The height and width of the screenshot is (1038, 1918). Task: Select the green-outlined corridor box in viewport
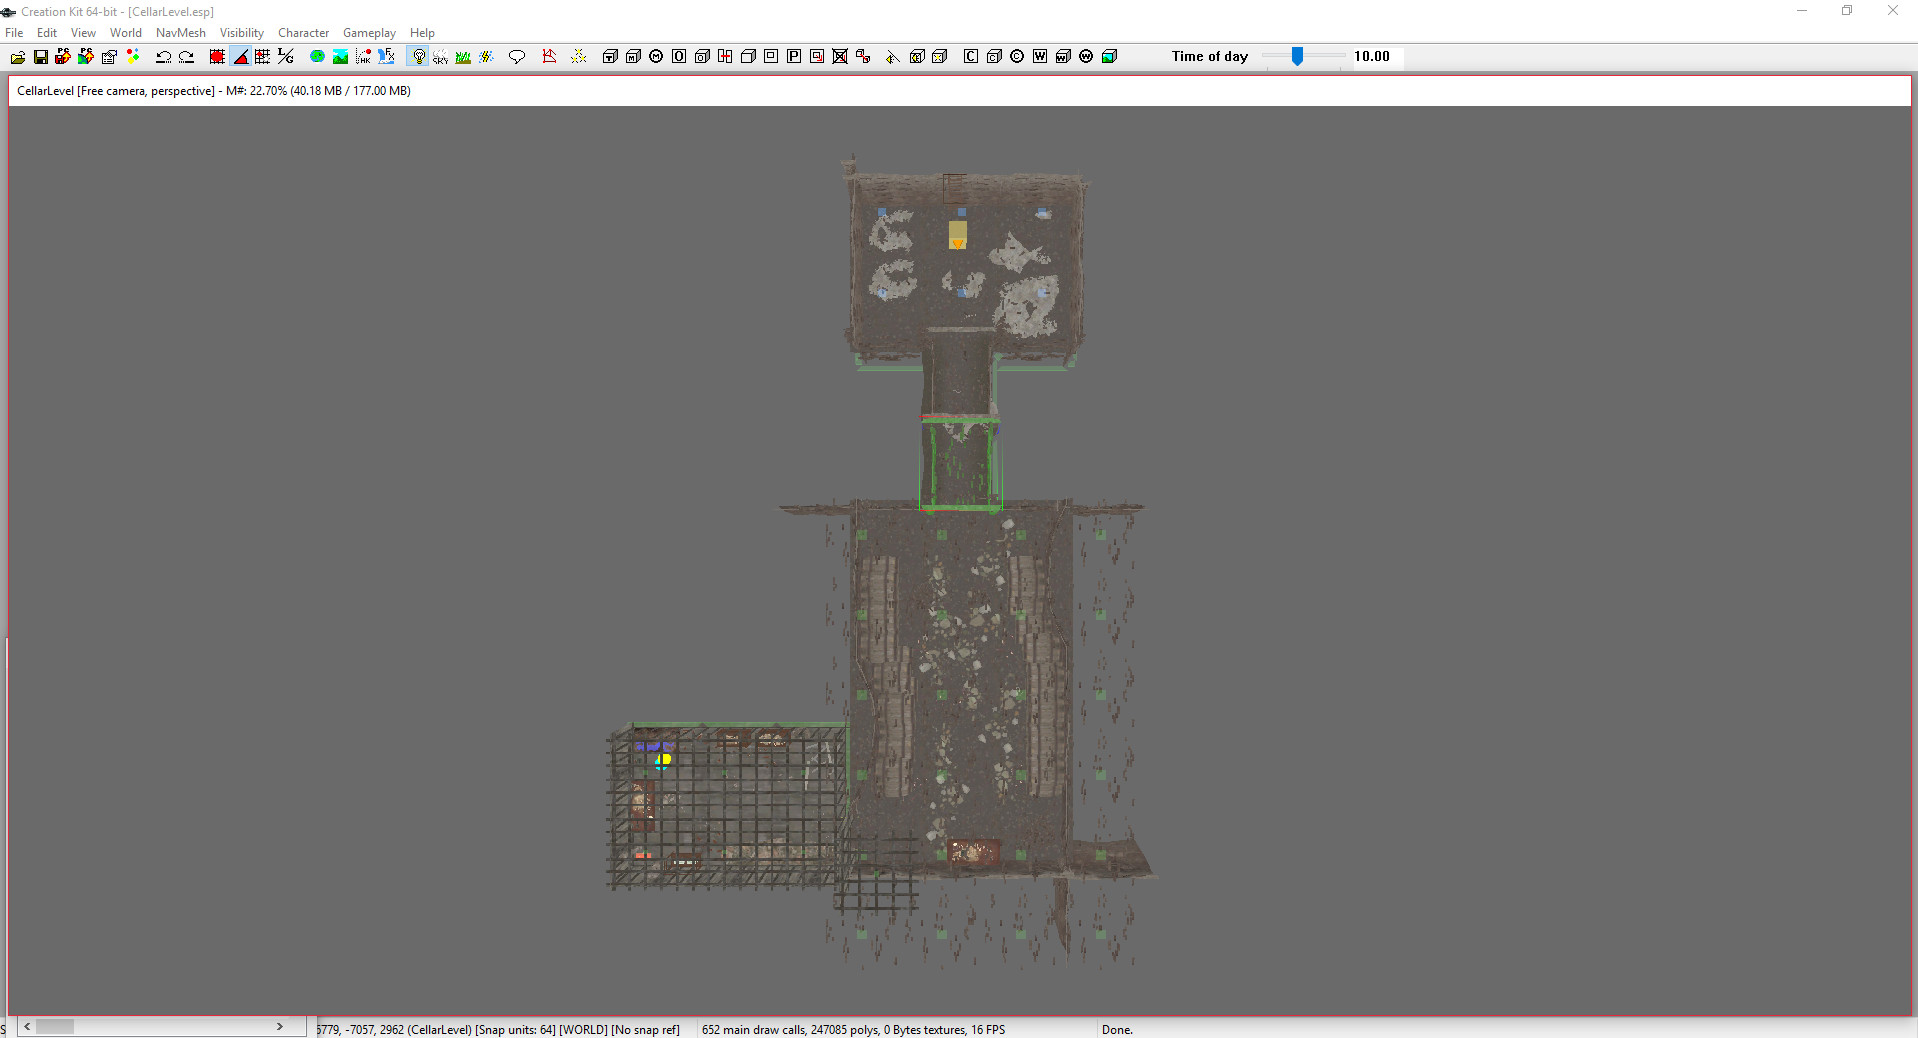[x=961, y=463]
